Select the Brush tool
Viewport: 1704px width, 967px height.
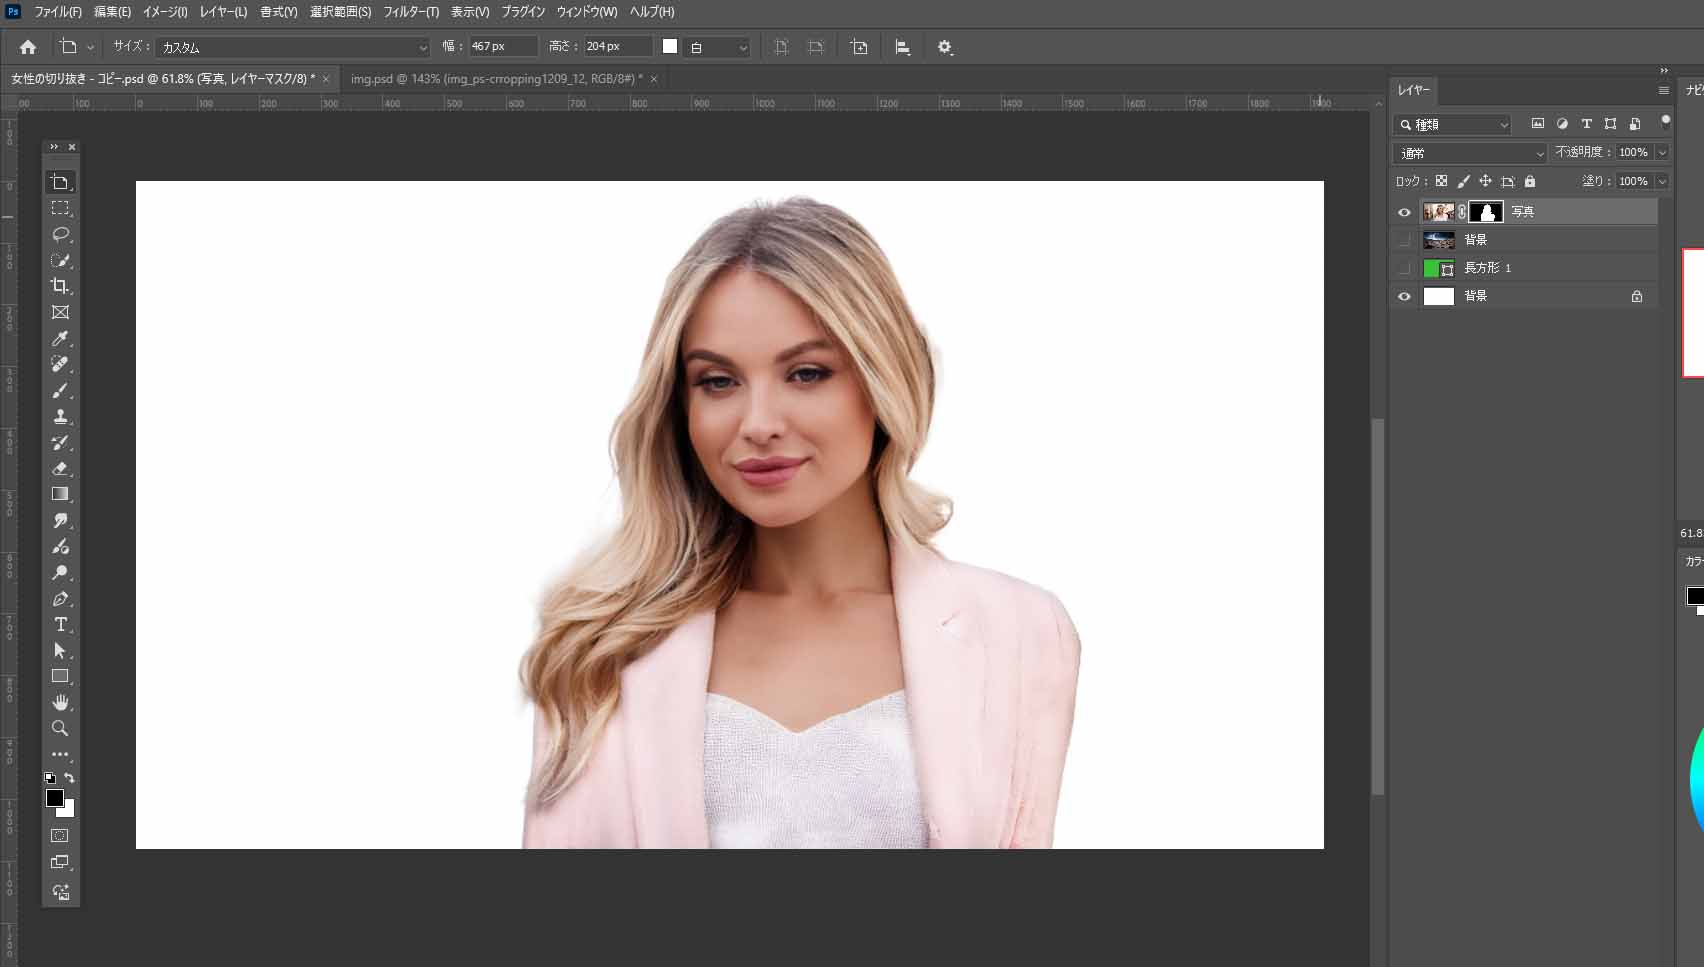point(60,391)
